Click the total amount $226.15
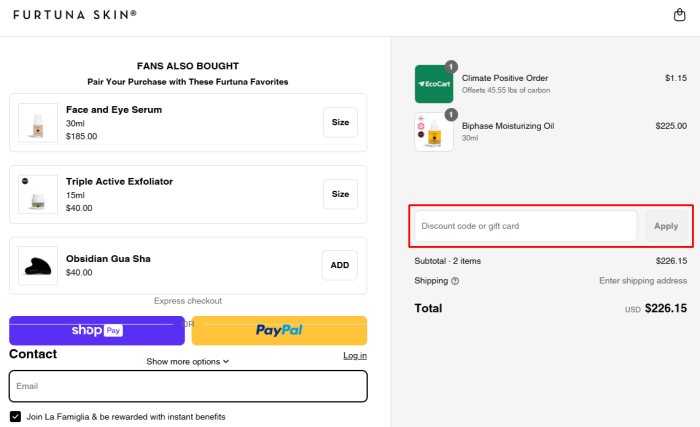 pos(666,308)
